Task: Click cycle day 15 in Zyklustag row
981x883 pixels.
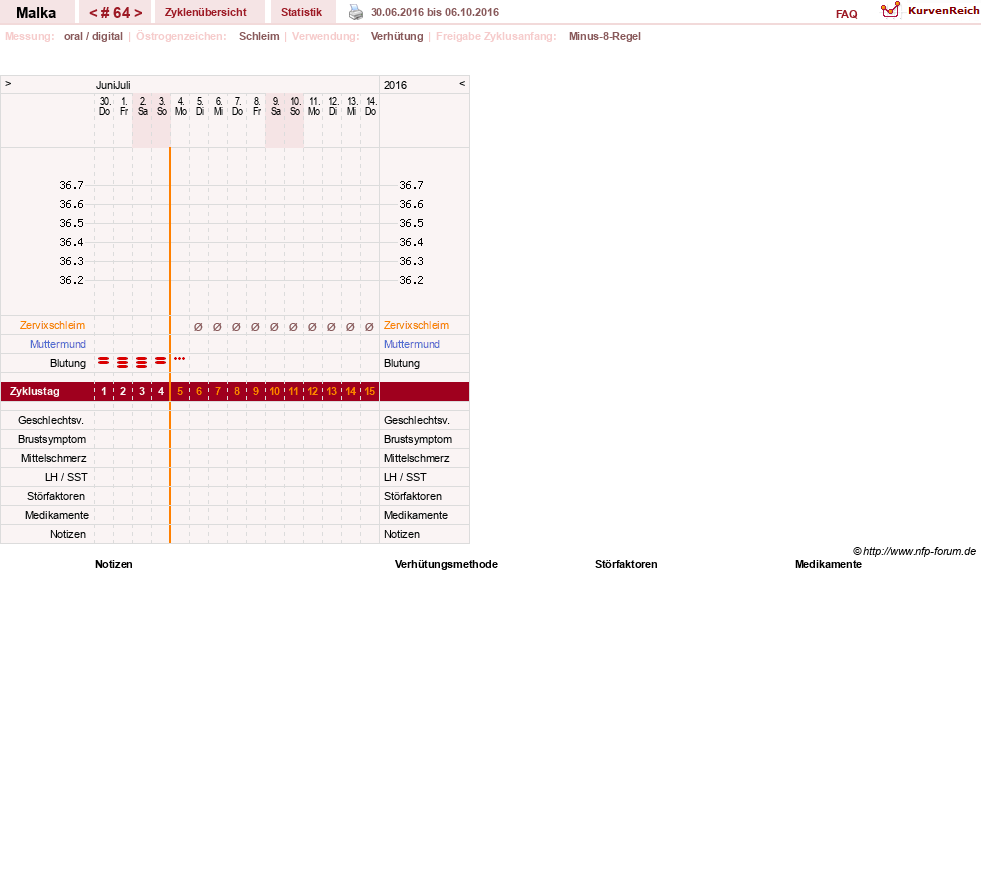Action: pos(370,392)
